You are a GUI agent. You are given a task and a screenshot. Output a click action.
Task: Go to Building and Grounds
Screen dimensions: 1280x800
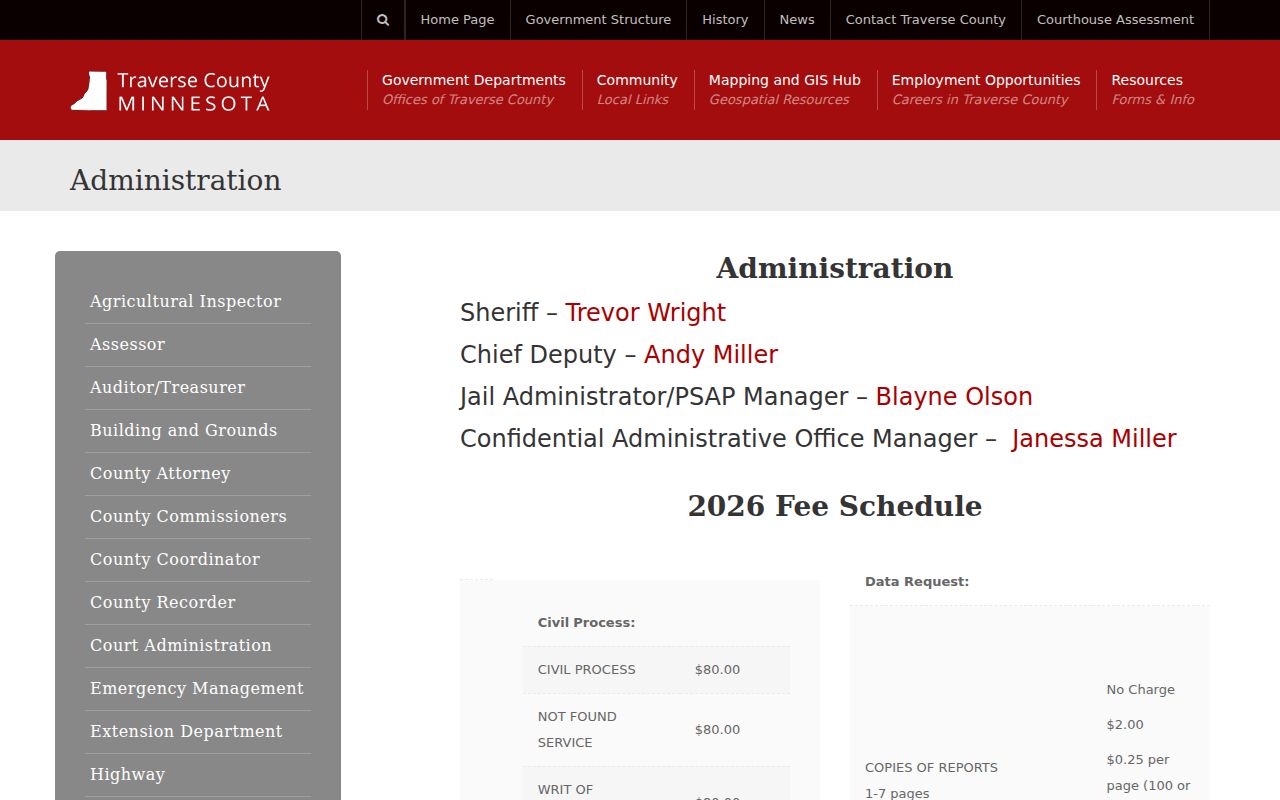coord(183,430)
